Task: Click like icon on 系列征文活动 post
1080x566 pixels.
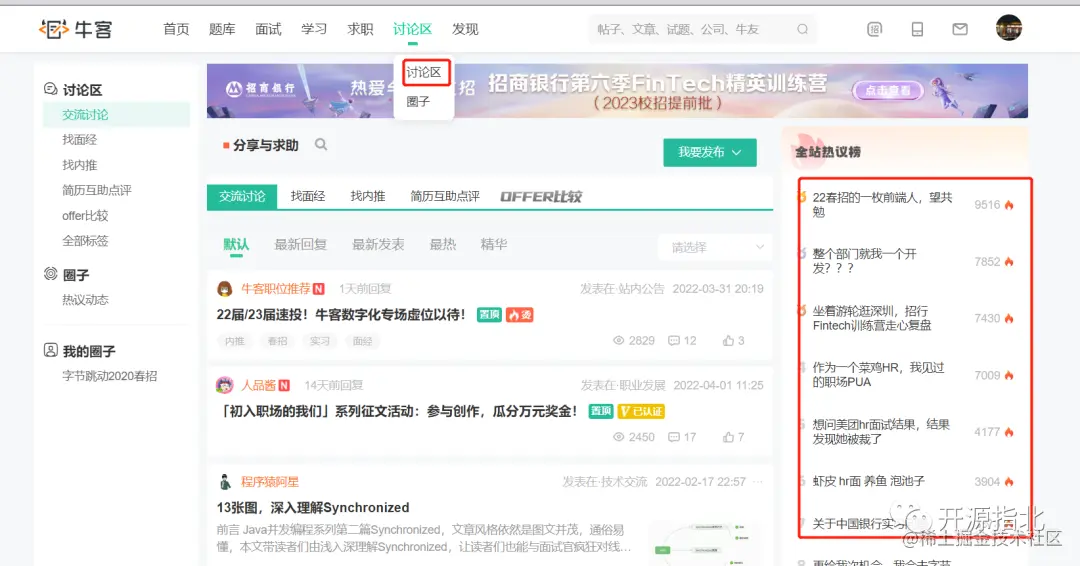Action: 728,437
